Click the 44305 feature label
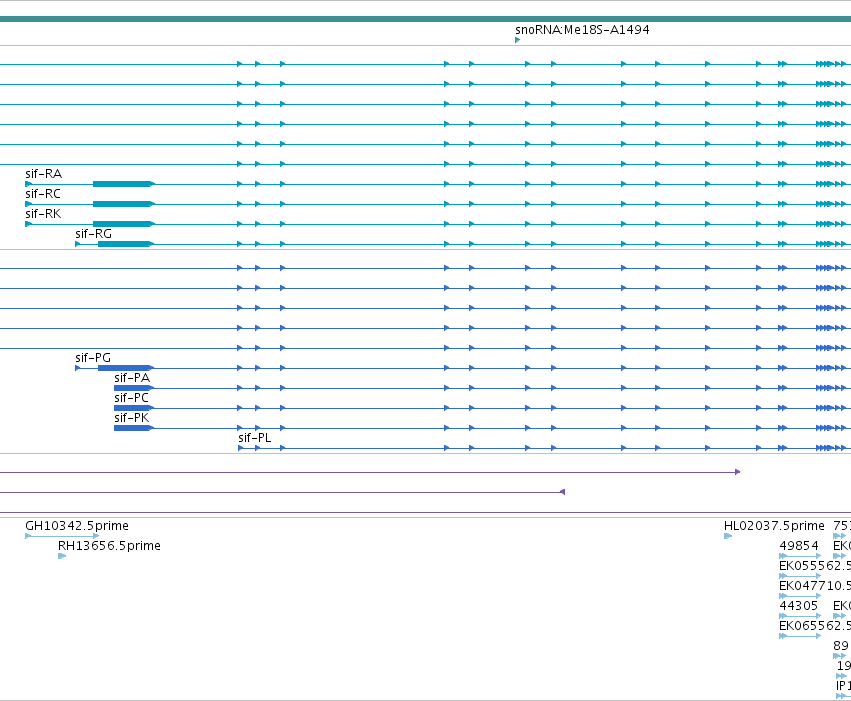The width and height of the screenshot is (851, 701). coord(798,606)
